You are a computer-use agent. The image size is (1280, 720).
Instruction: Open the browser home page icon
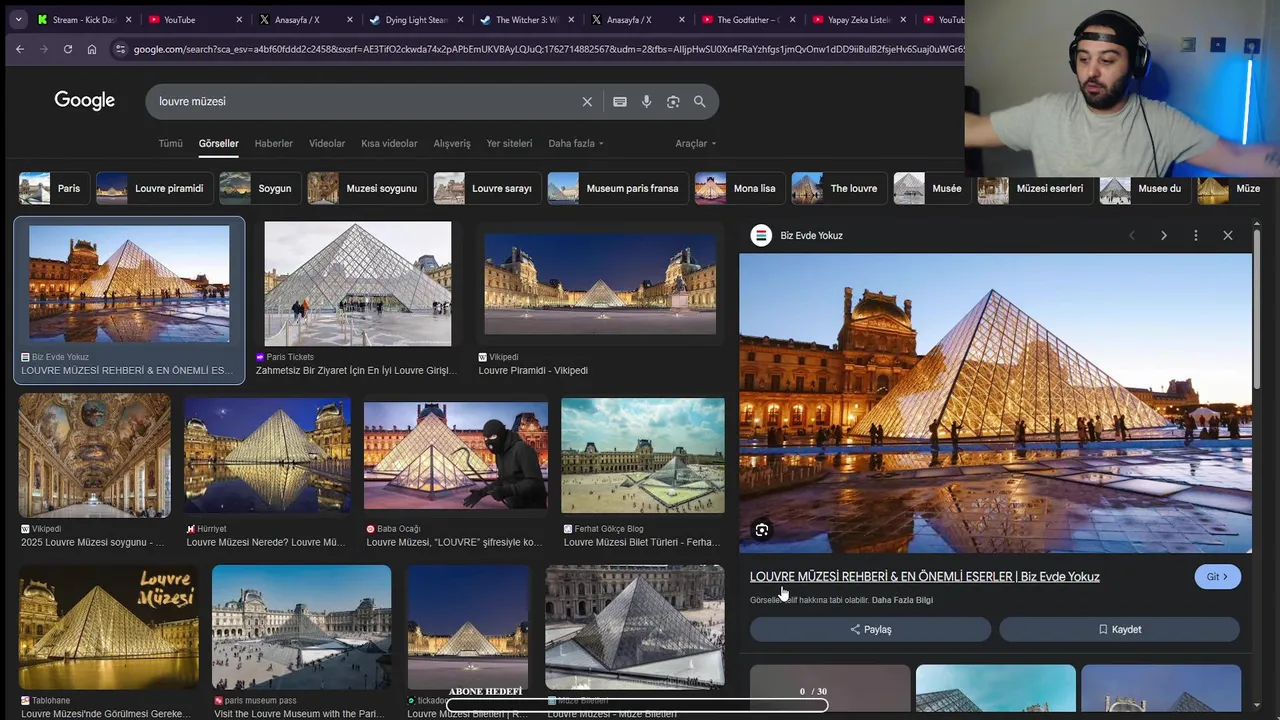pos(92,49)
